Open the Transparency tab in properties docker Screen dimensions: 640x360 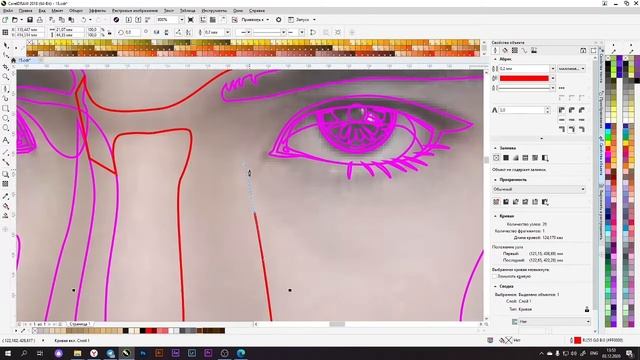(515, 50)
